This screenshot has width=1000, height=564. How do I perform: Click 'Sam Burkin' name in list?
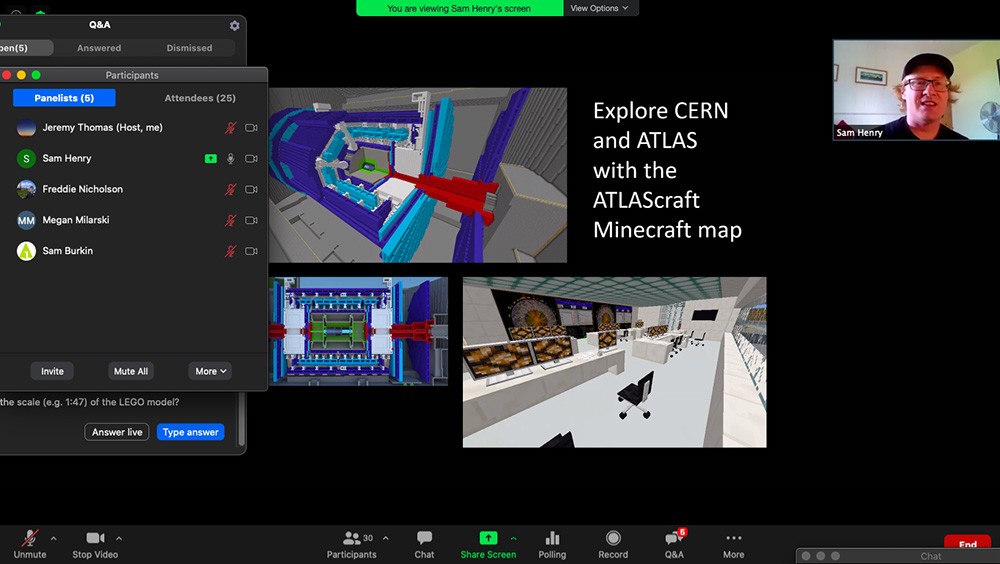[68, 251]
